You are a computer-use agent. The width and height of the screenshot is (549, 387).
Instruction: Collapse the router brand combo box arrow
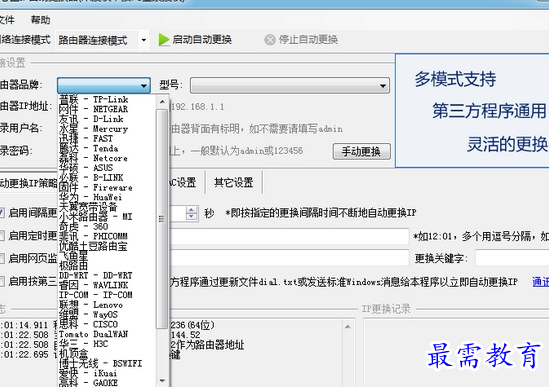tap(144, 85)
